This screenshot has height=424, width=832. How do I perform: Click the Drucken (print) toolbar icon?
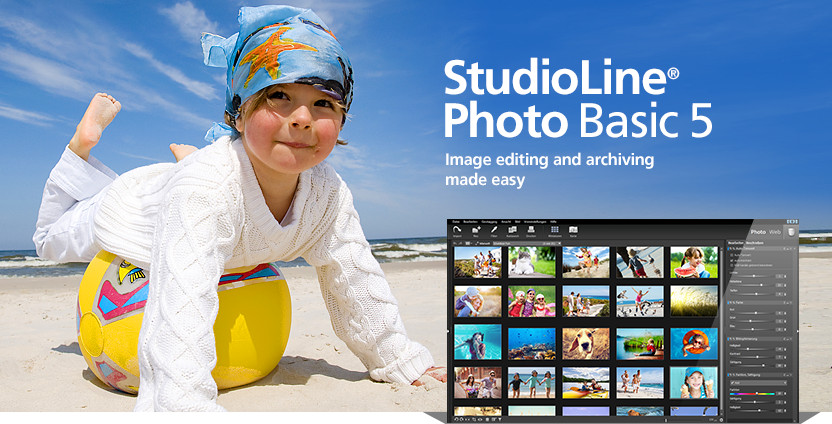pos(531,230)
